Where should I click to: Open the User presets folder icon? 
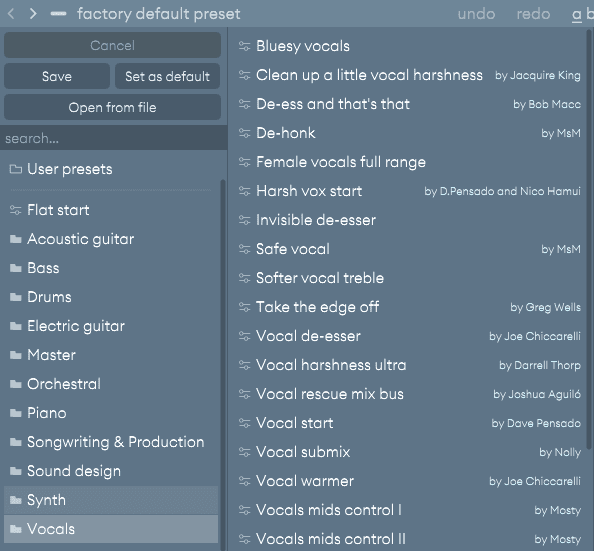pos(16,169)
